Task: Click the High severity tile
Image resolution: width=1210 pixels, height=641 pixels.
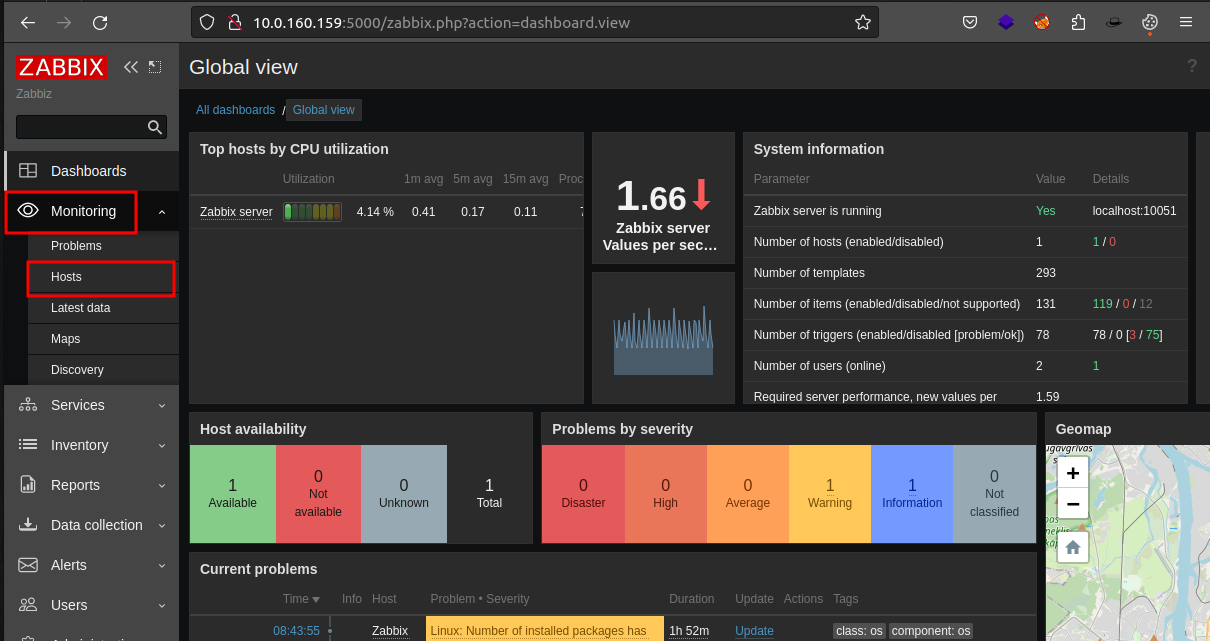Action: (665, 494)
